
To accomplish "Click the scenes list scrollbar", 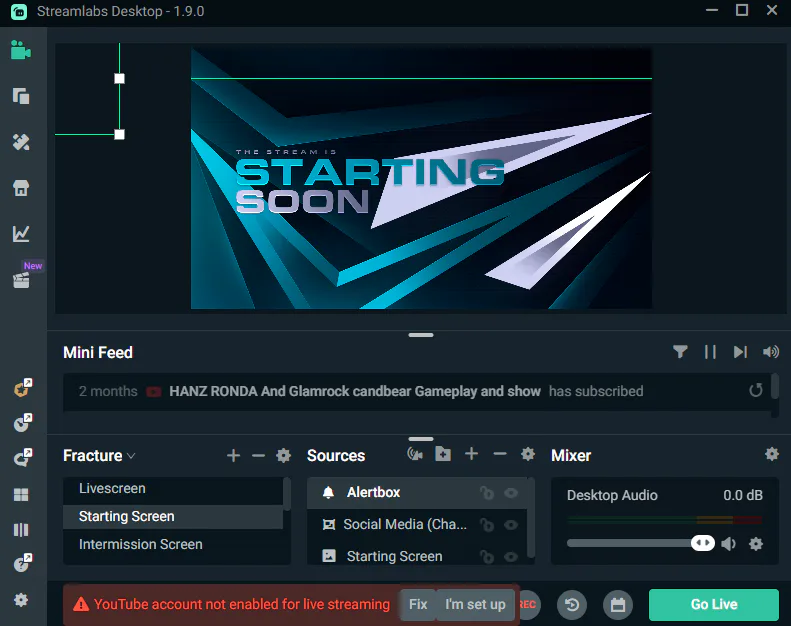I will (x=287, y=493).
